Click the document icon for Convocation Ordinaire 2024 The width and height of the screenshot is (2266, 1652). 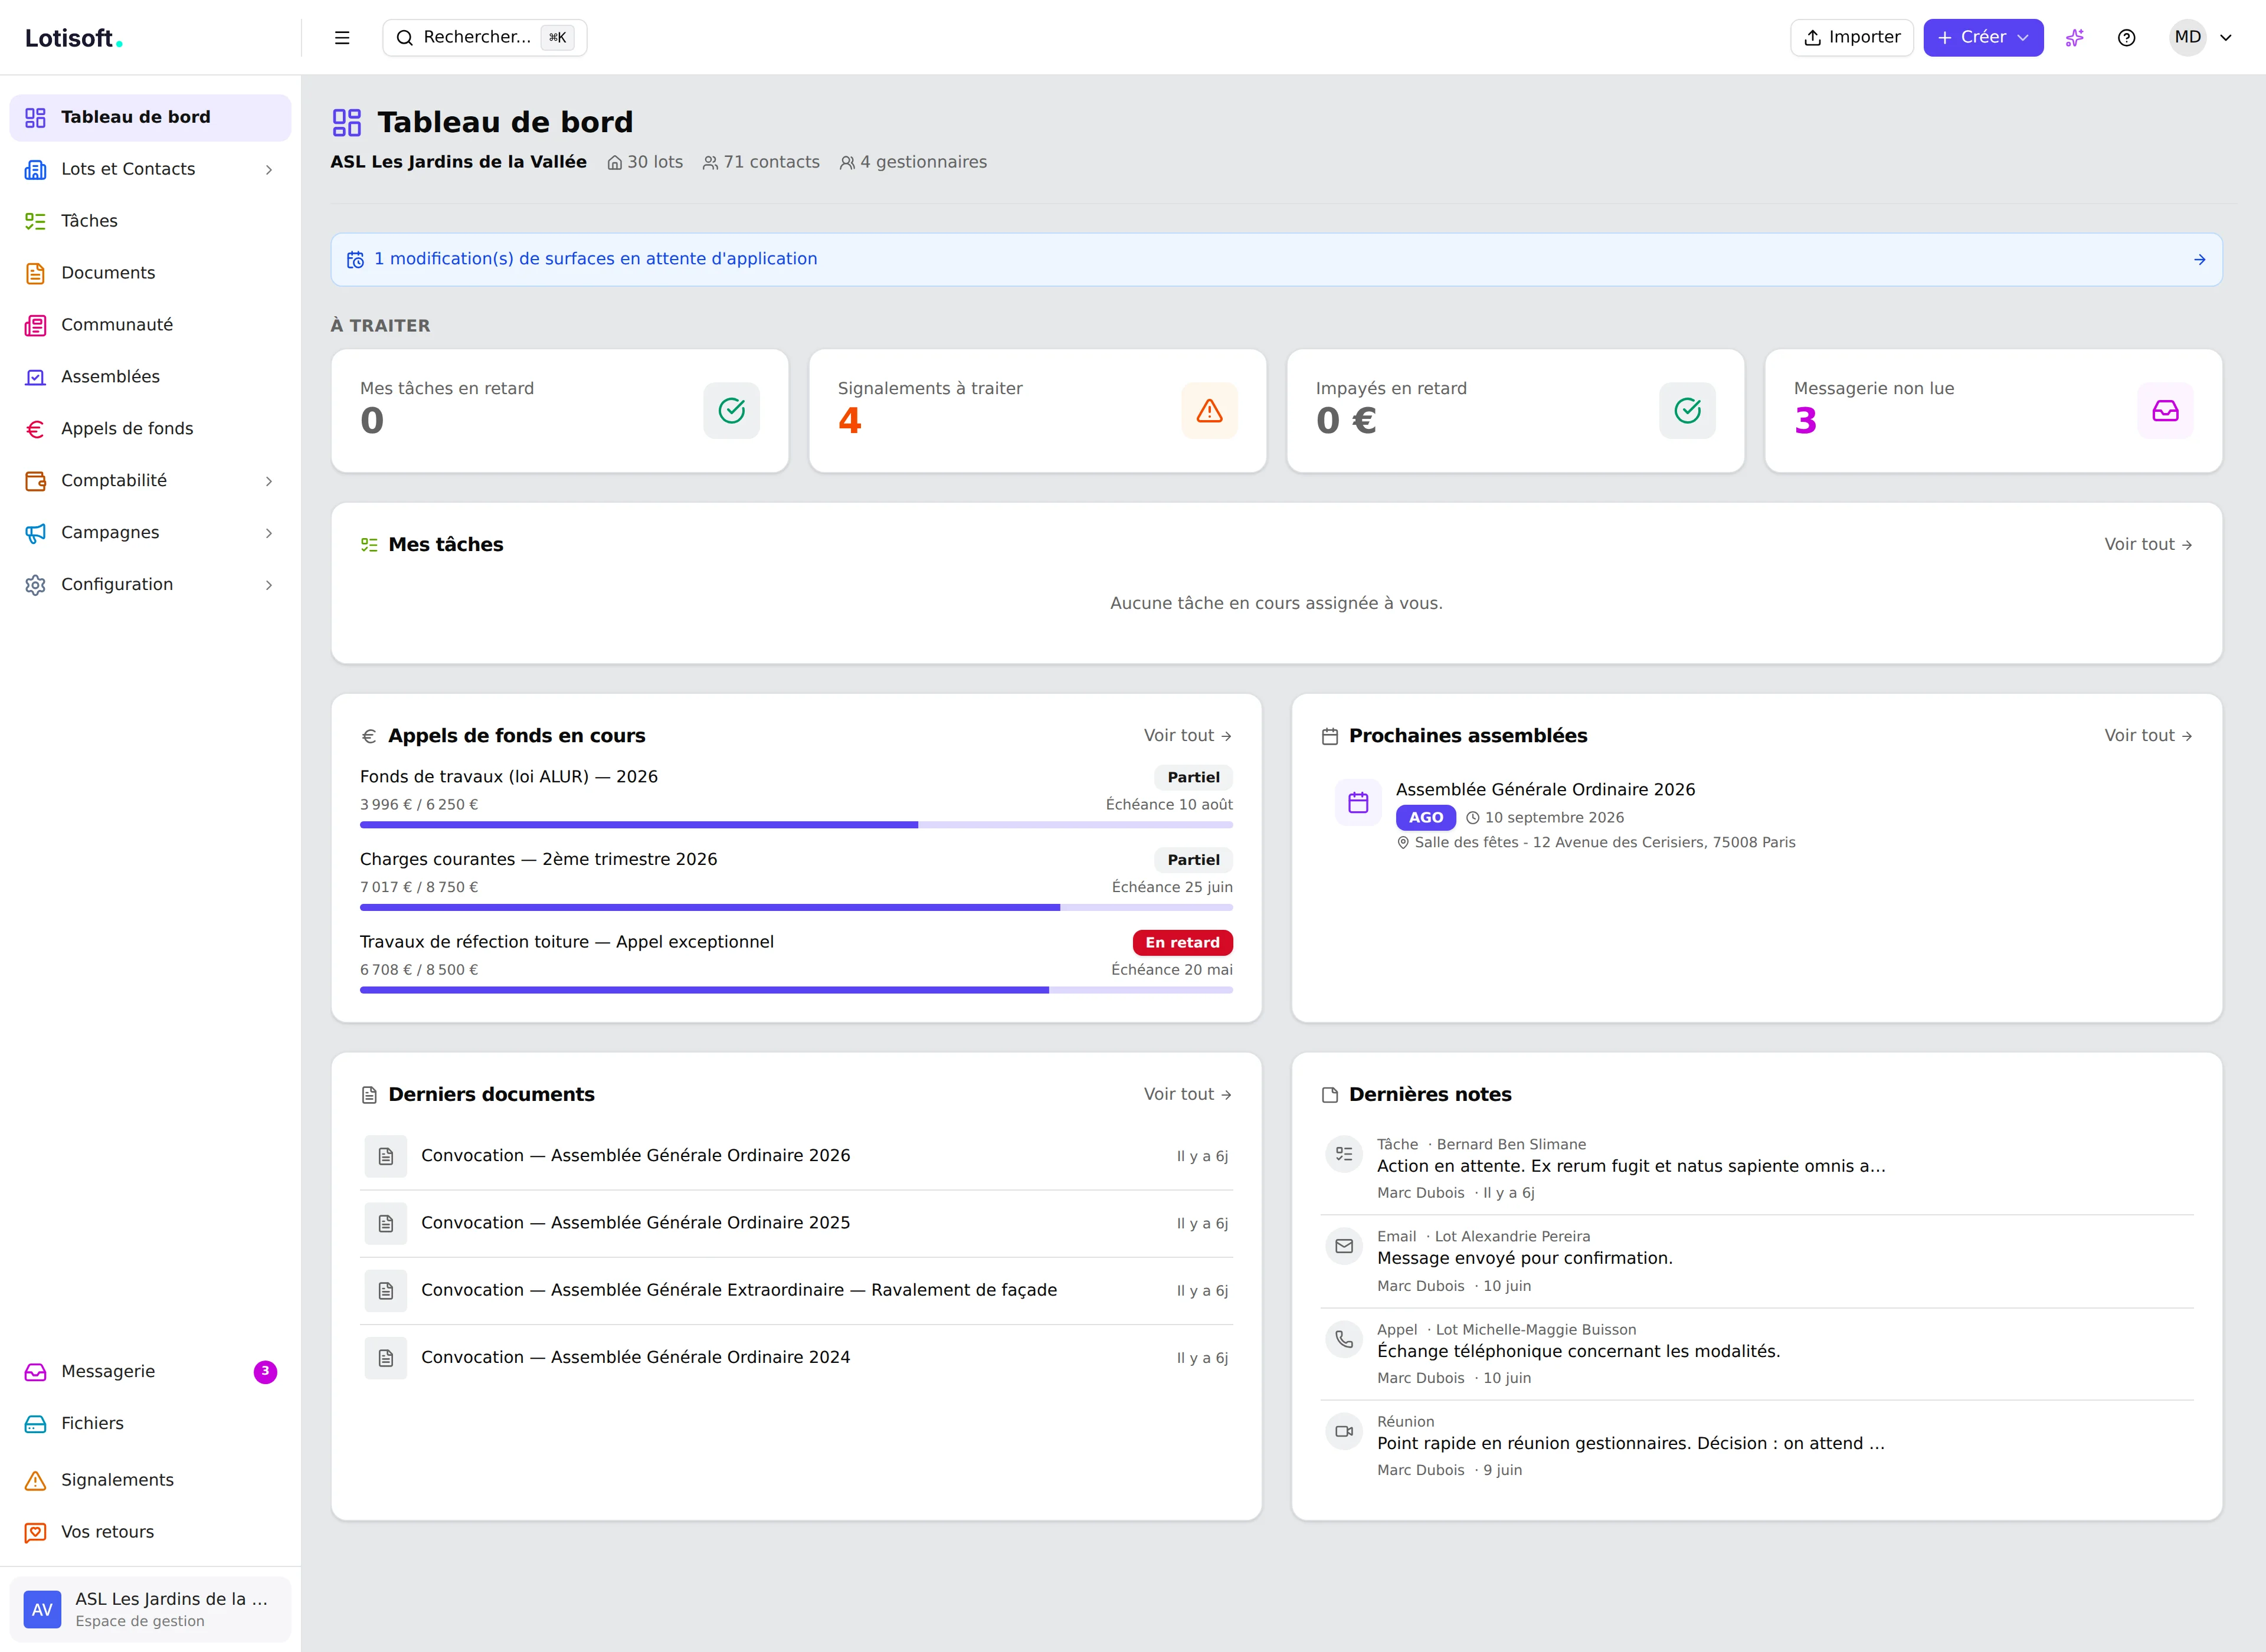pyautogui.click(x=386, y=1358)
